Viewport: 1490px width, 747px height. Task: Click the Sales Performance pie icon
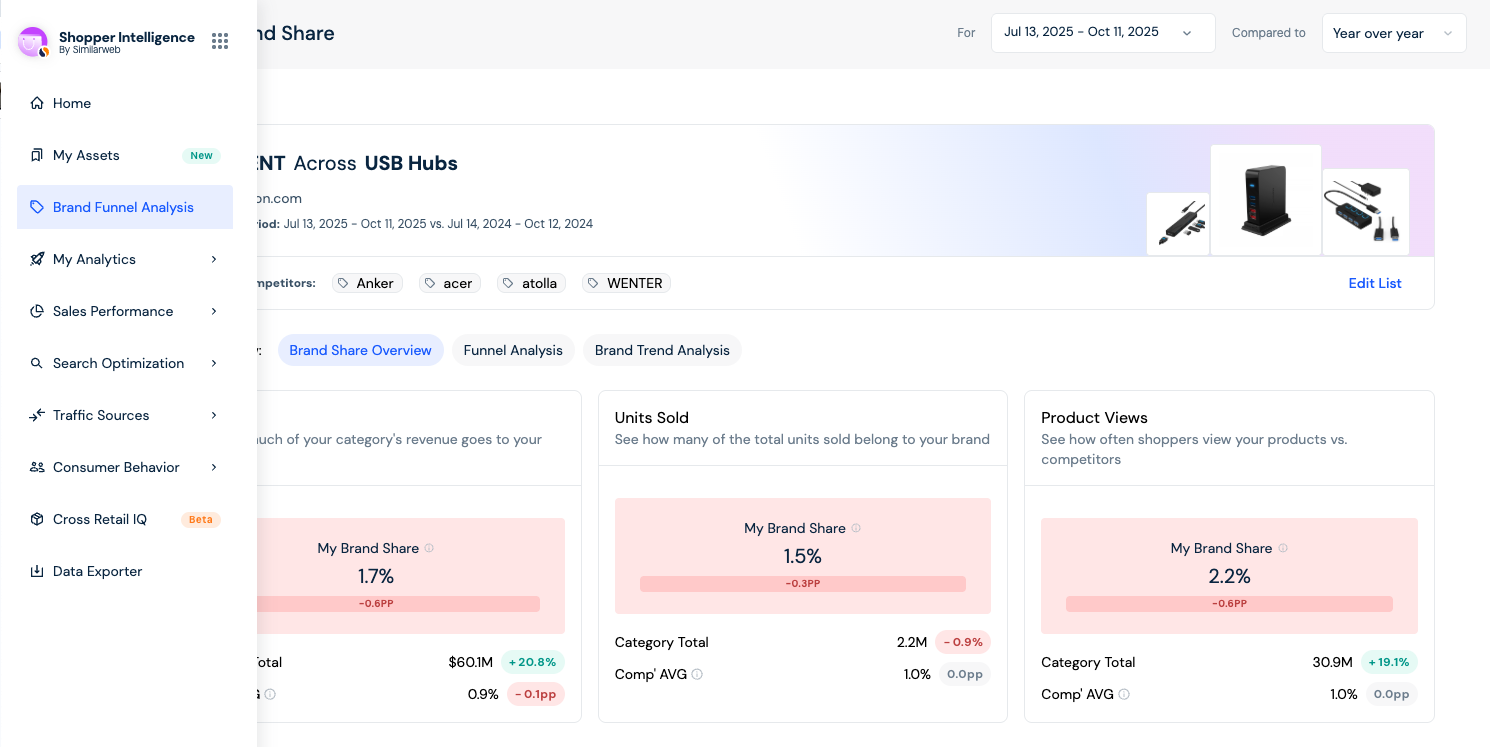pyautogui.click(x=37, y=311)
